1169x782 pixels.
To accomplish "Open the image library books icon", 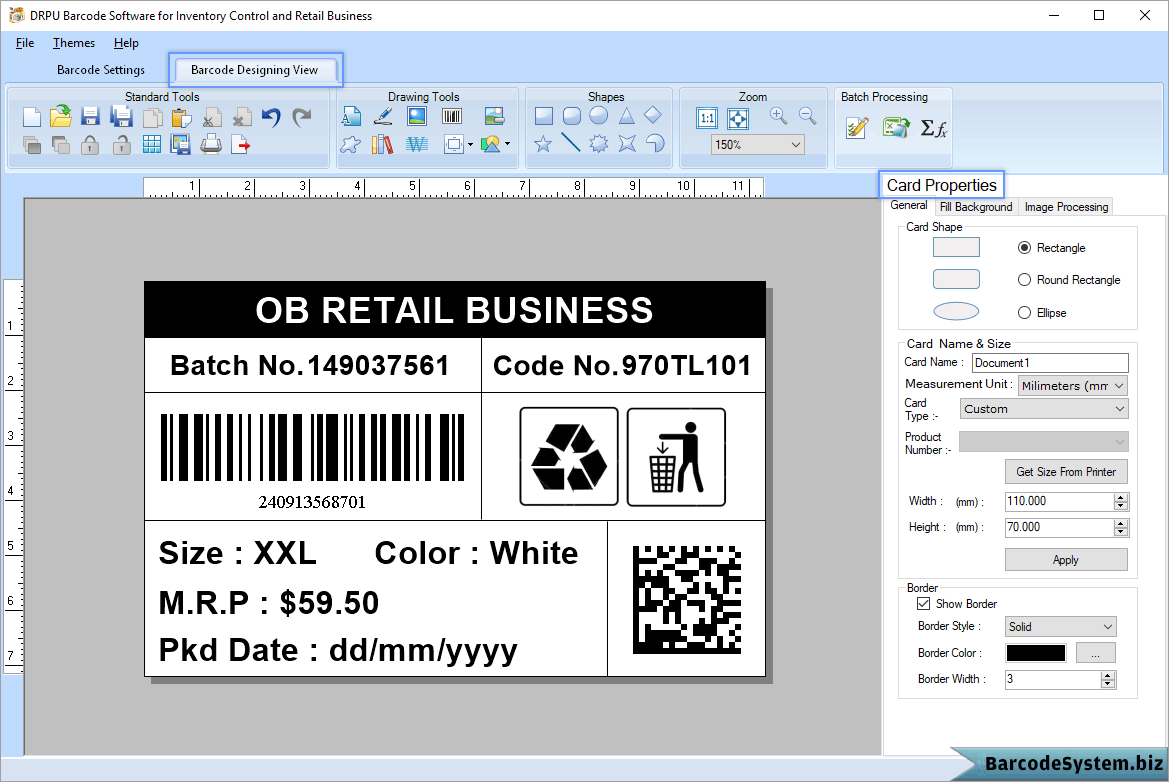I will 382,144.
